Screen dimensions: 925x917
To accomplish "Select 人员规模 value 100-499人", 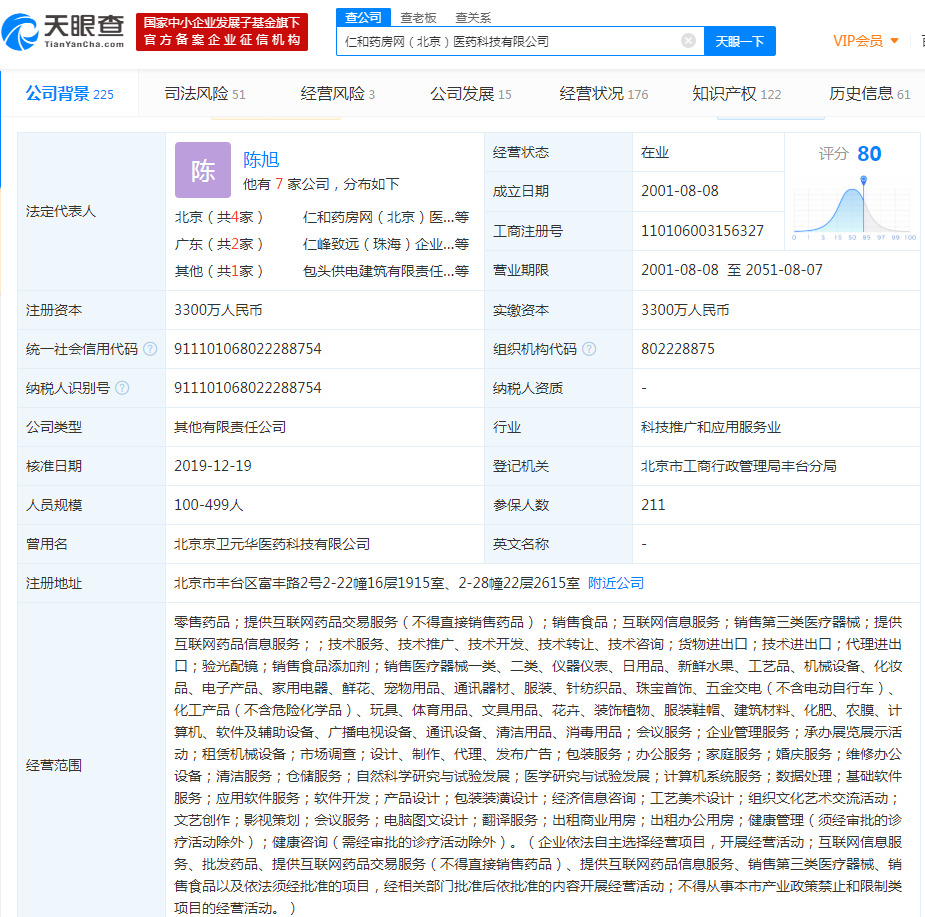I will pyautogui.click(x=208, y=505).
